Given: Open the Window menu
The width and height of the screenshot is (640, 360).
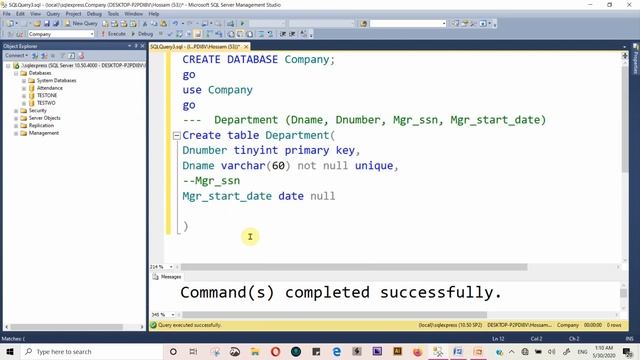Looking at the screenshot, I should click(133, 14).
